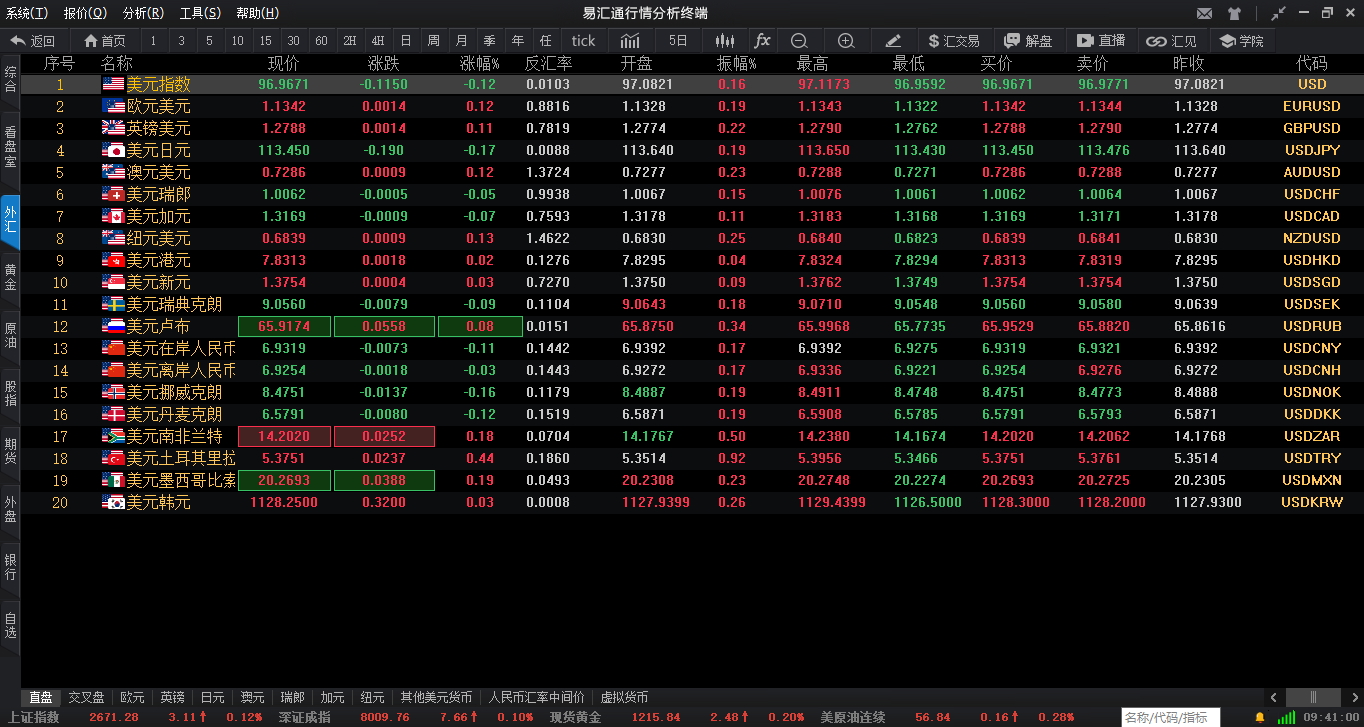Open 股指 sidebar tab
Image resolution: width=1364 pixels, height=727 pixels.
tap(10, 393)
